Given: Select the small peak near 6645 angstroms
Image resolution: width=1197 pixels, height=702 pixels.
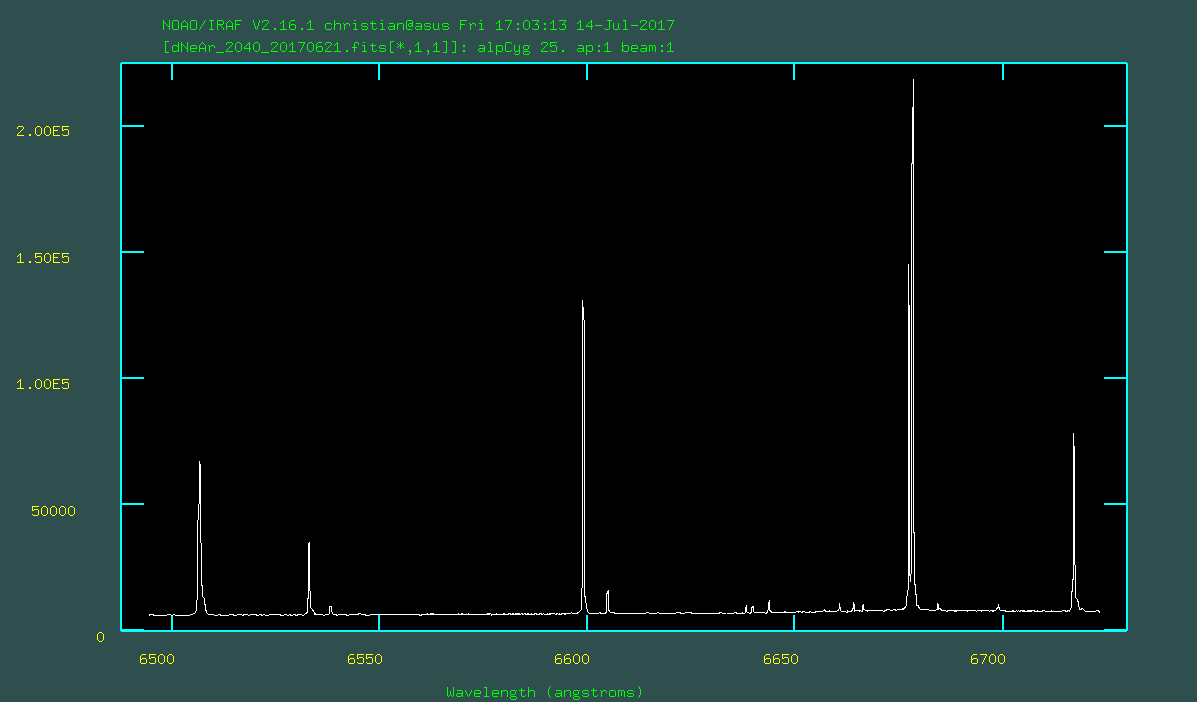Looking at the screenshot, I should tap(768, 603).
